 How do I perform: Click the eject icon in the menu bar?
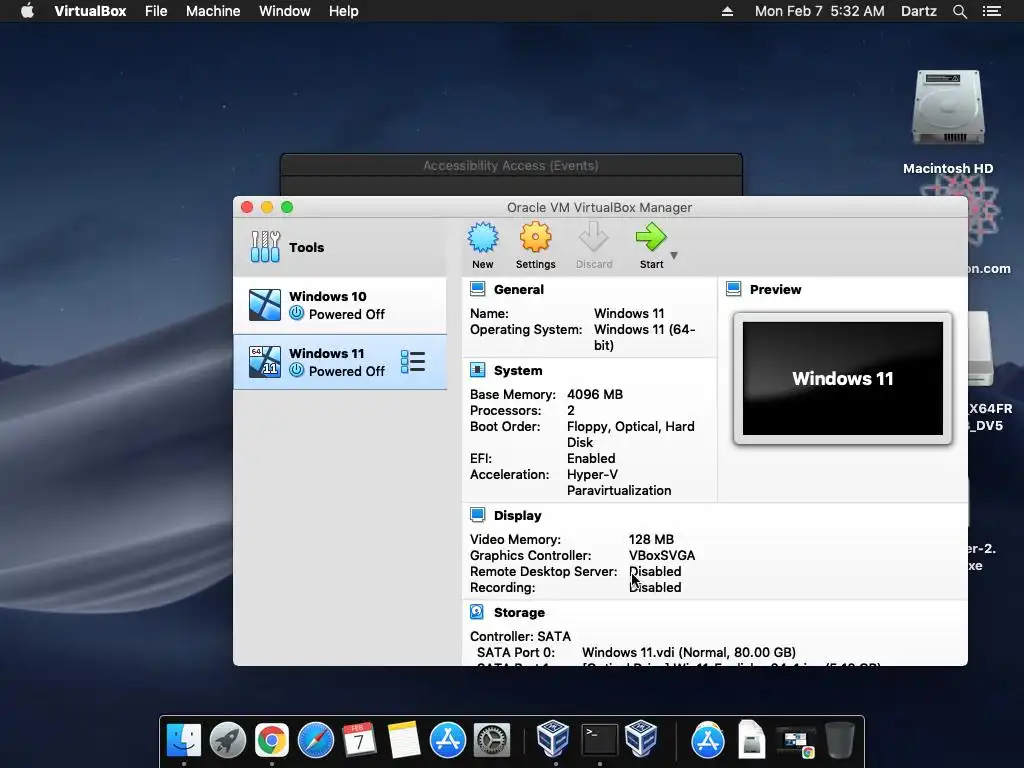point(727,11)
